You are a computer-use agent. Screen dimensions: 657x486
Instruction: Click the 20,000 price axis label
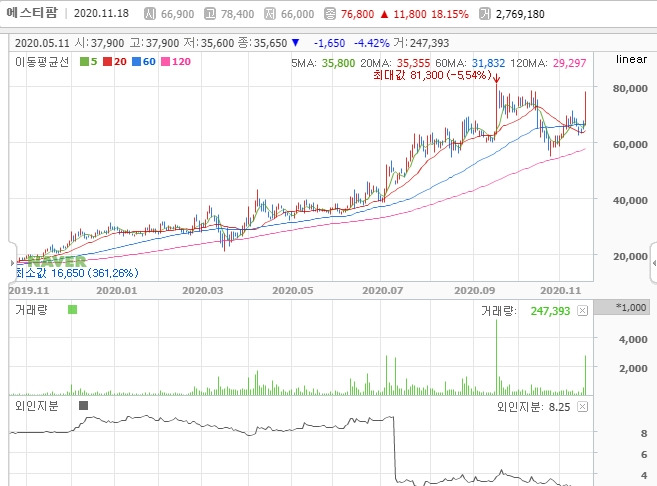tap(630, 256)
